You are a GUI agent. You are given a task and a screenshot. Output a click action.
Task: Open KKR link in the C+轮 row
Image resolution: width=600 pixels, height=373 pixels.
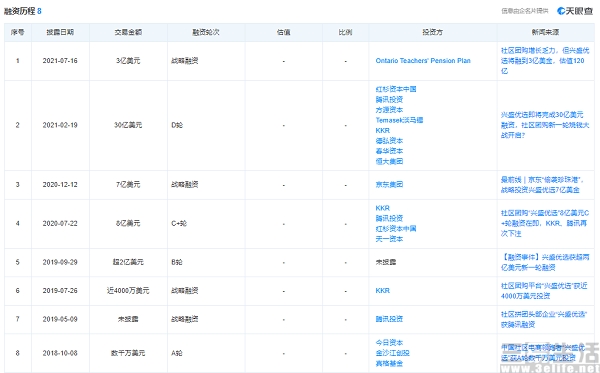[x=382, y=208]
